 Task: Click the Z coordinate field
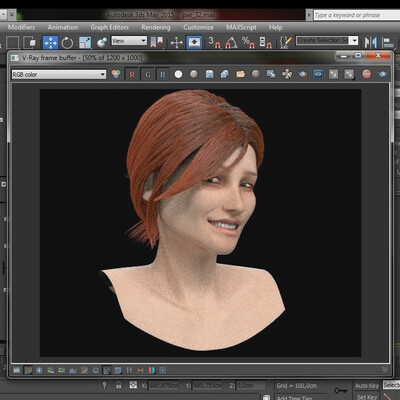click(x=250, y=386)
